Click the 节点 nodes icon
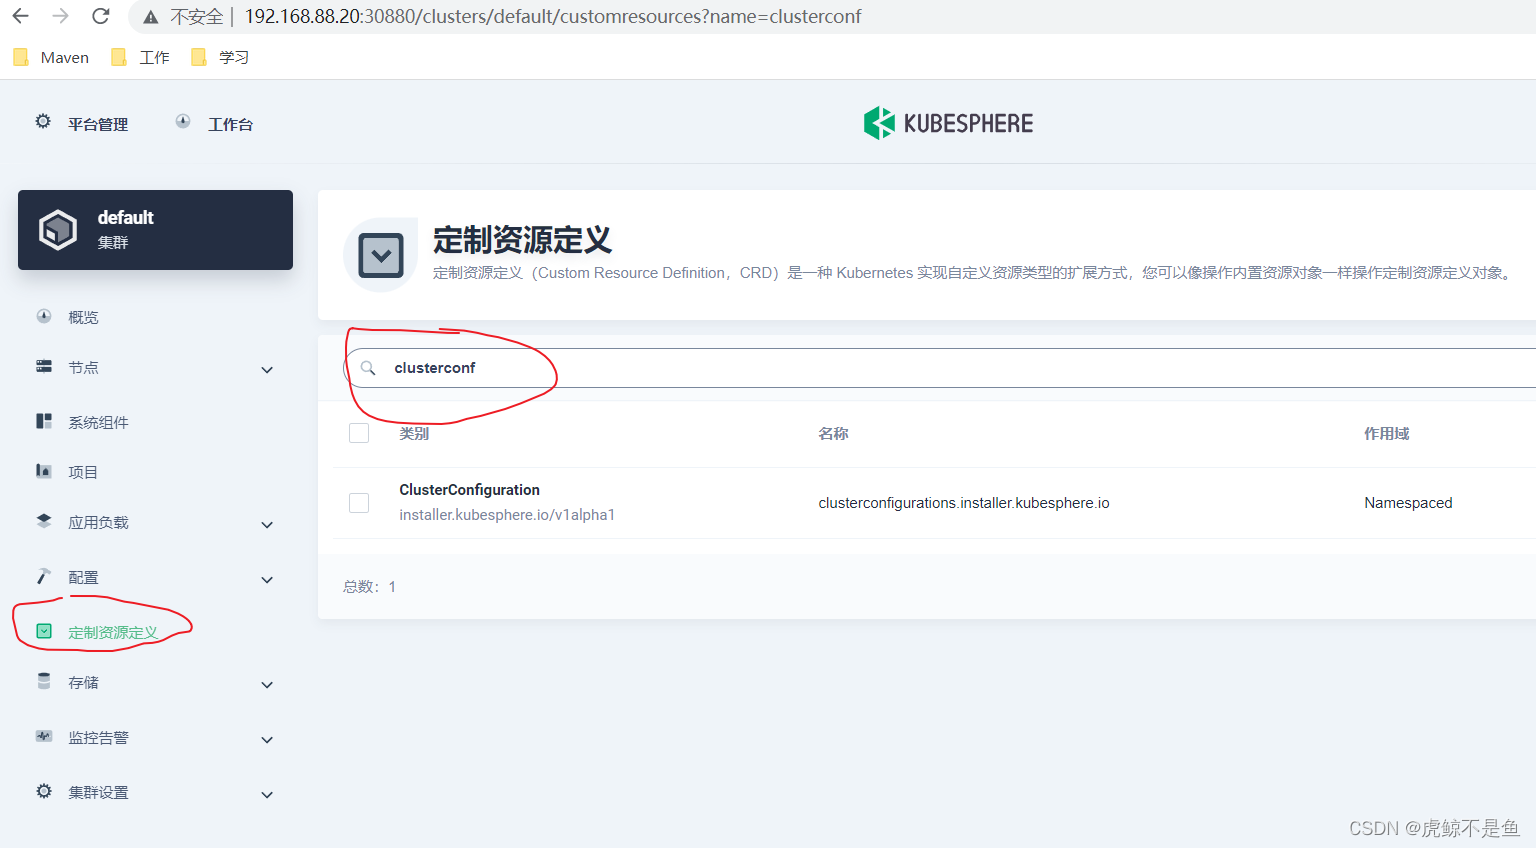The width and height of the screenshot is (1536, 848). (x=44, y=366)
